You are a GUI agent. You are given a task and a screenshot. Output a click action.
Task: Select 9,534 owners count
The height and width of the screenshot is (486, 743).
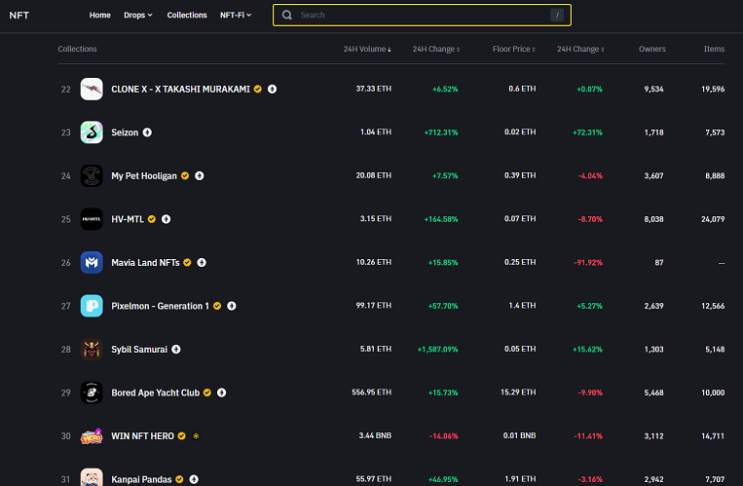coord(653,89)
